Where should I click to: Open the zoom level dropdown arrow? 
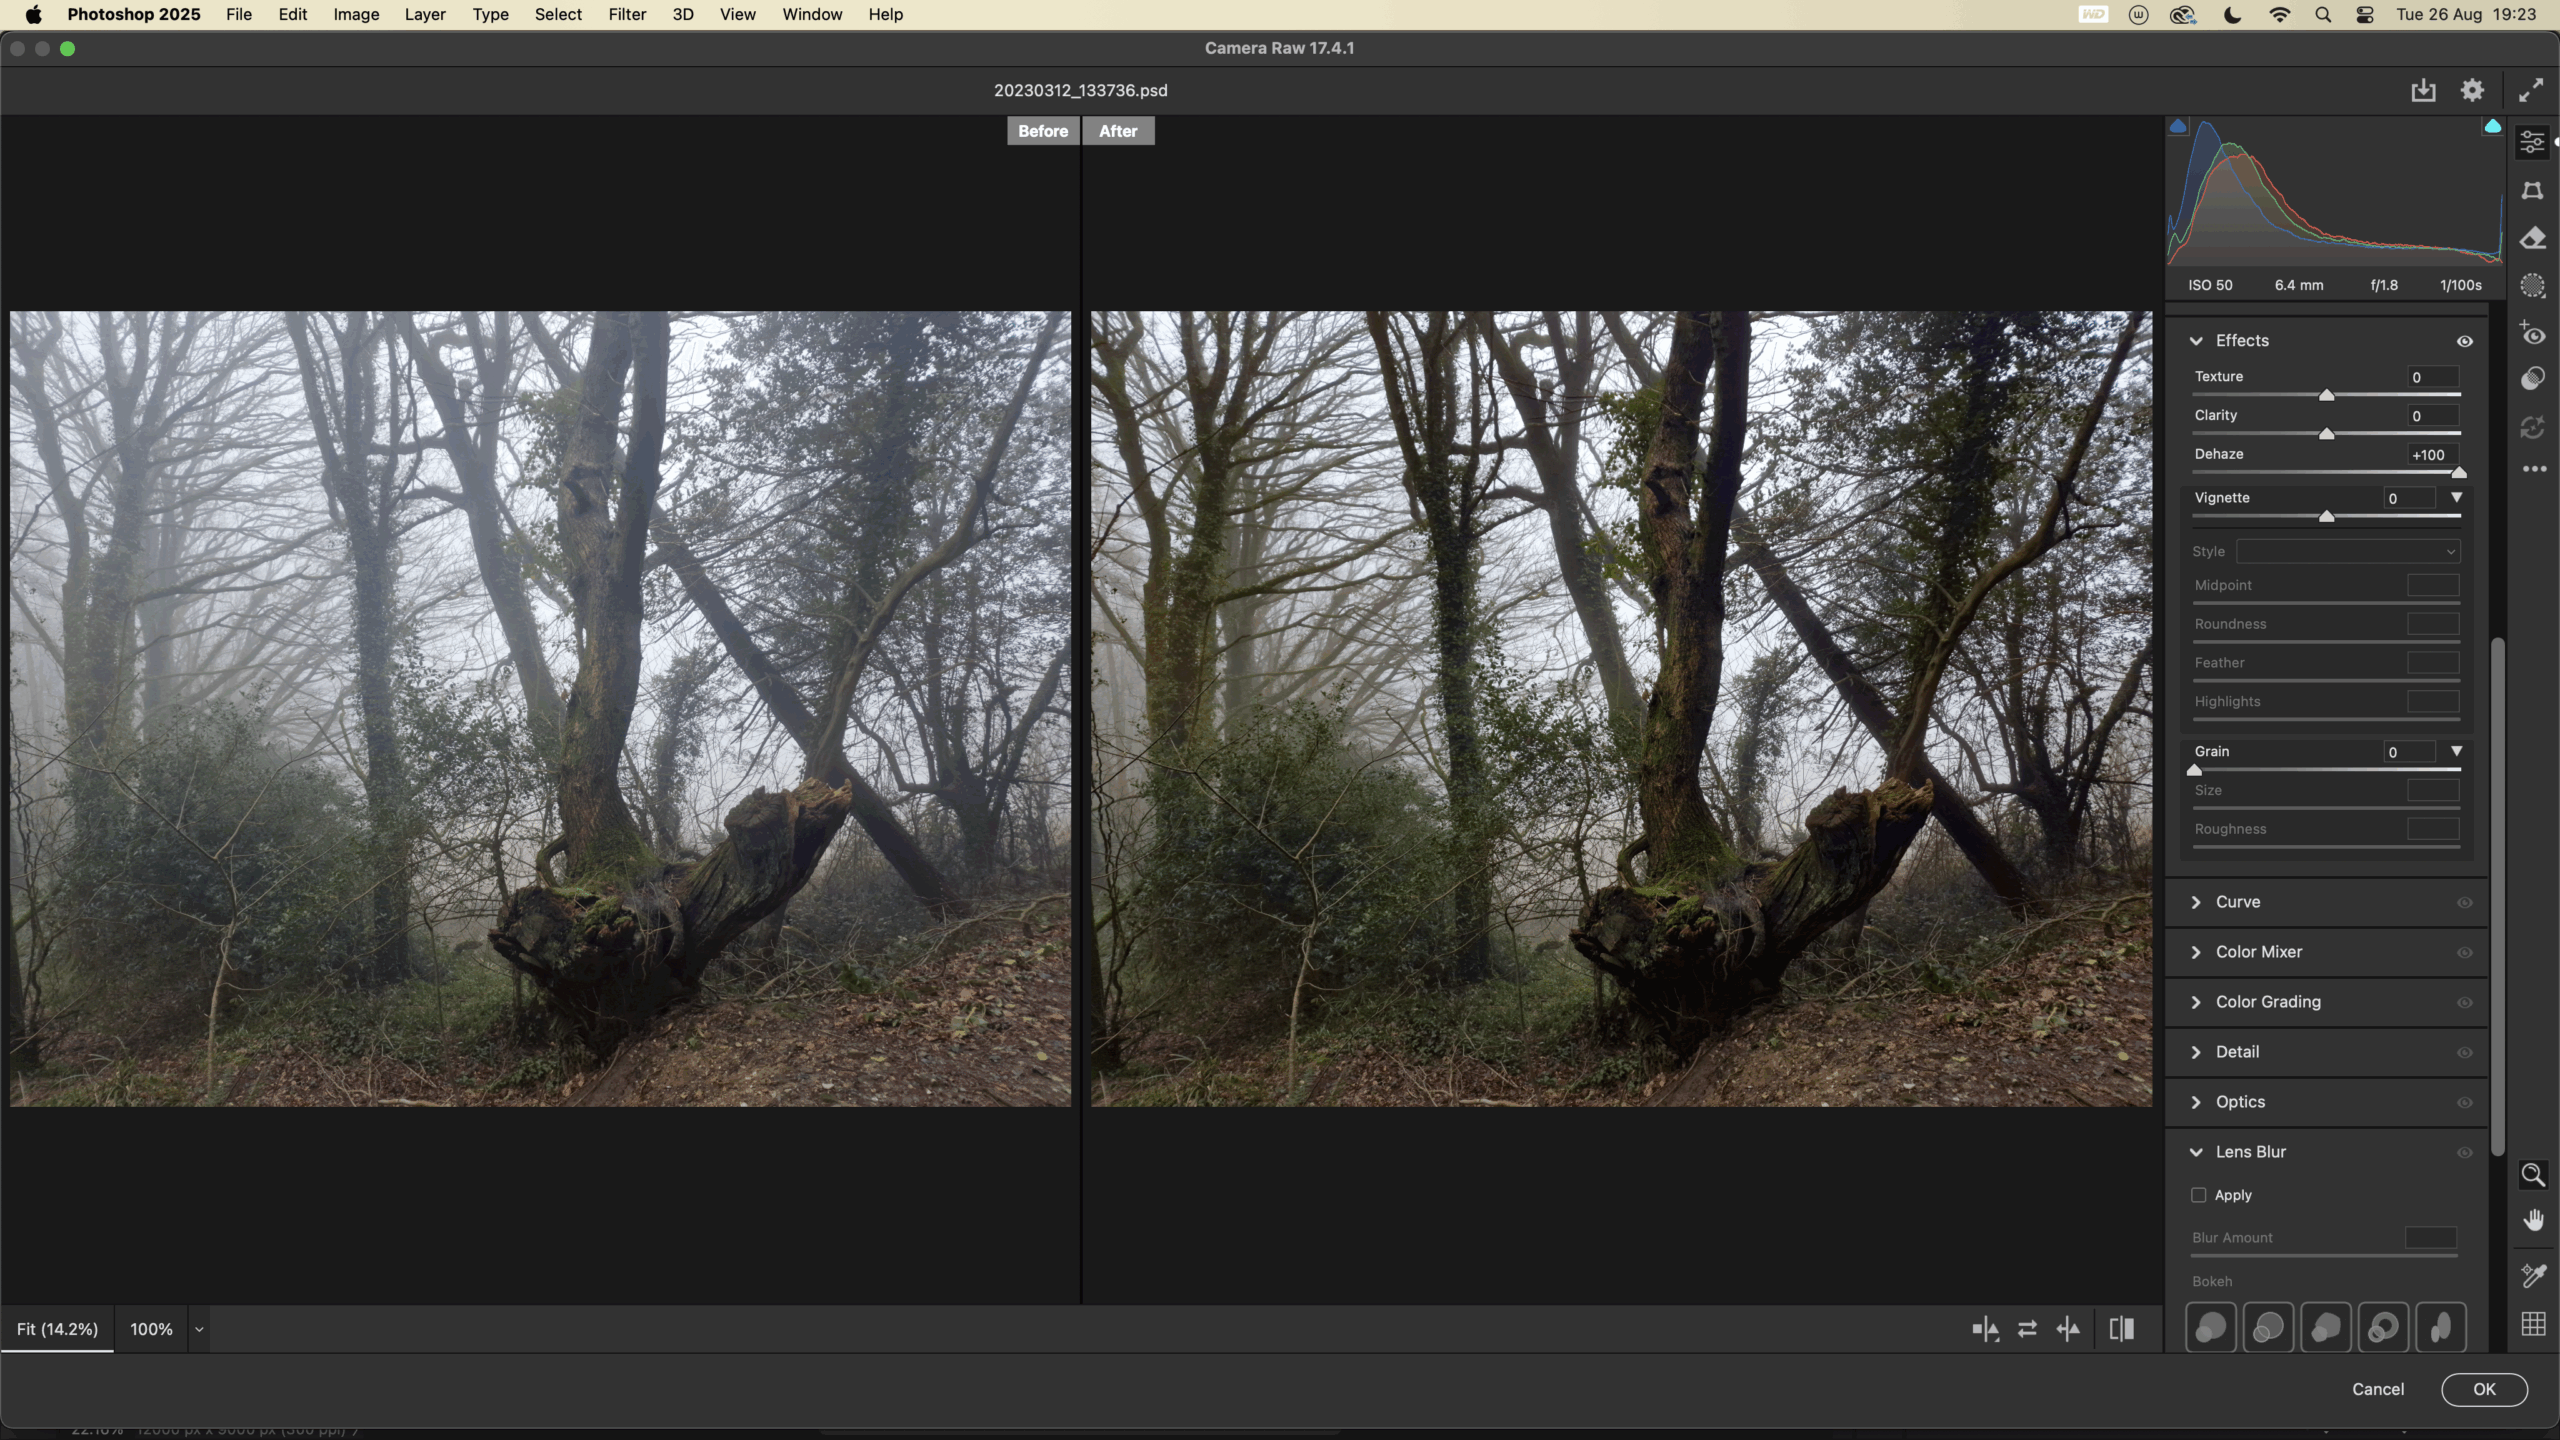pyautogui.click(x=199, y=1329)
